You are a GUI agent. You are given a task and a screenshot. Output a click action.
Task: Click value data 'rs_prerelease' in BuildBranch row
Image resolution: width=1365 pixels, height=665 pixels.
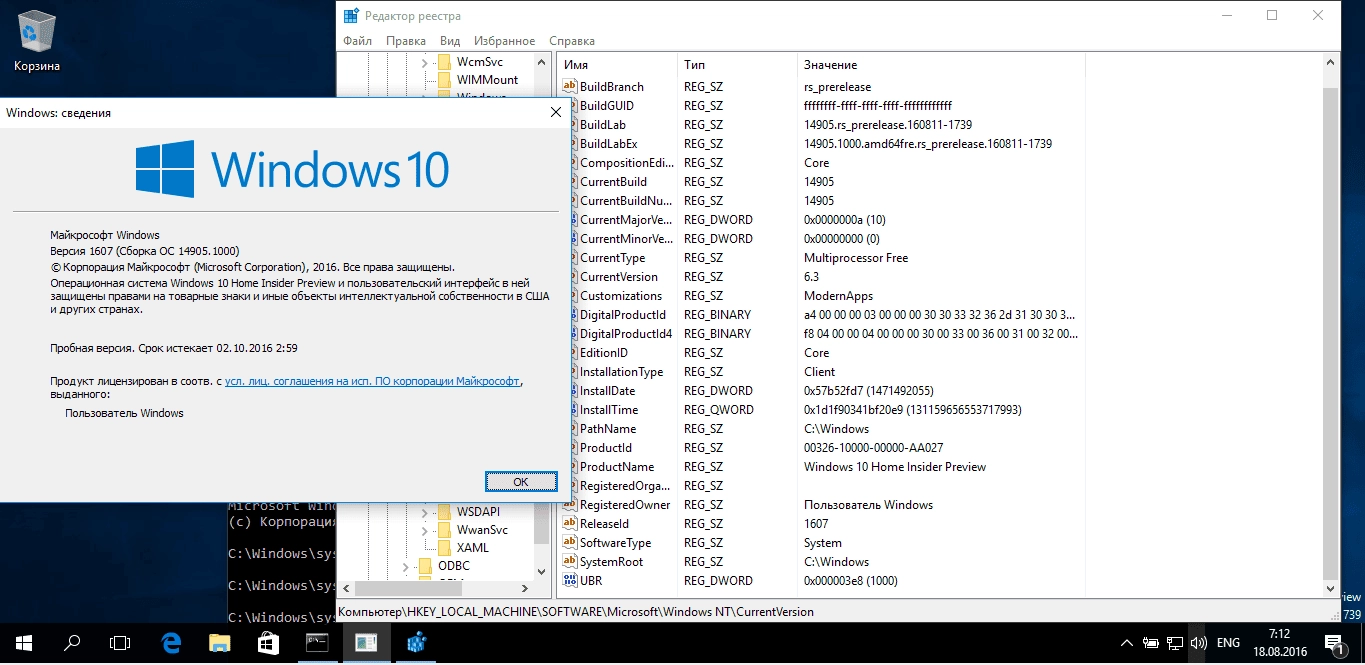837,87
